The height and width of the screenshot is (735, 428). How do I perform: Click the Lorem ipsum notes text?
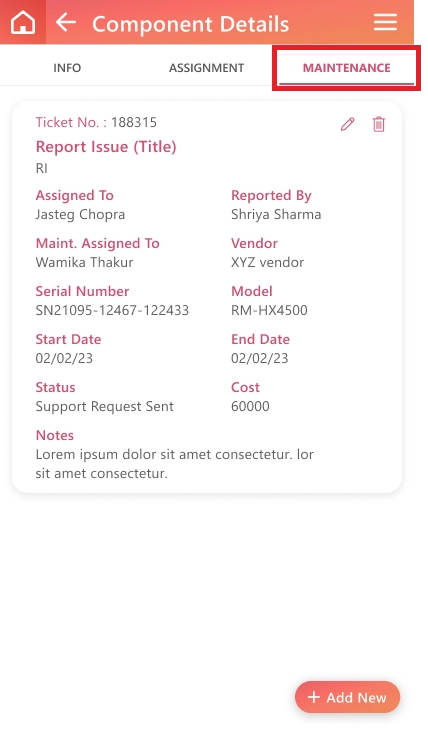175,464
